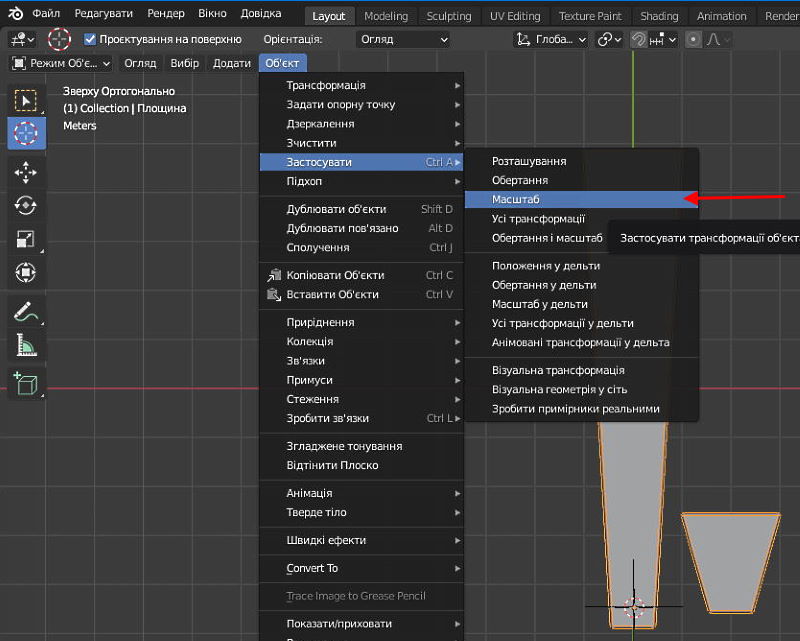Viewport: 800px width, 641px height.
Task: Open the Режим Об'є... mode dropdown
Action: click(x=61, y=63)
